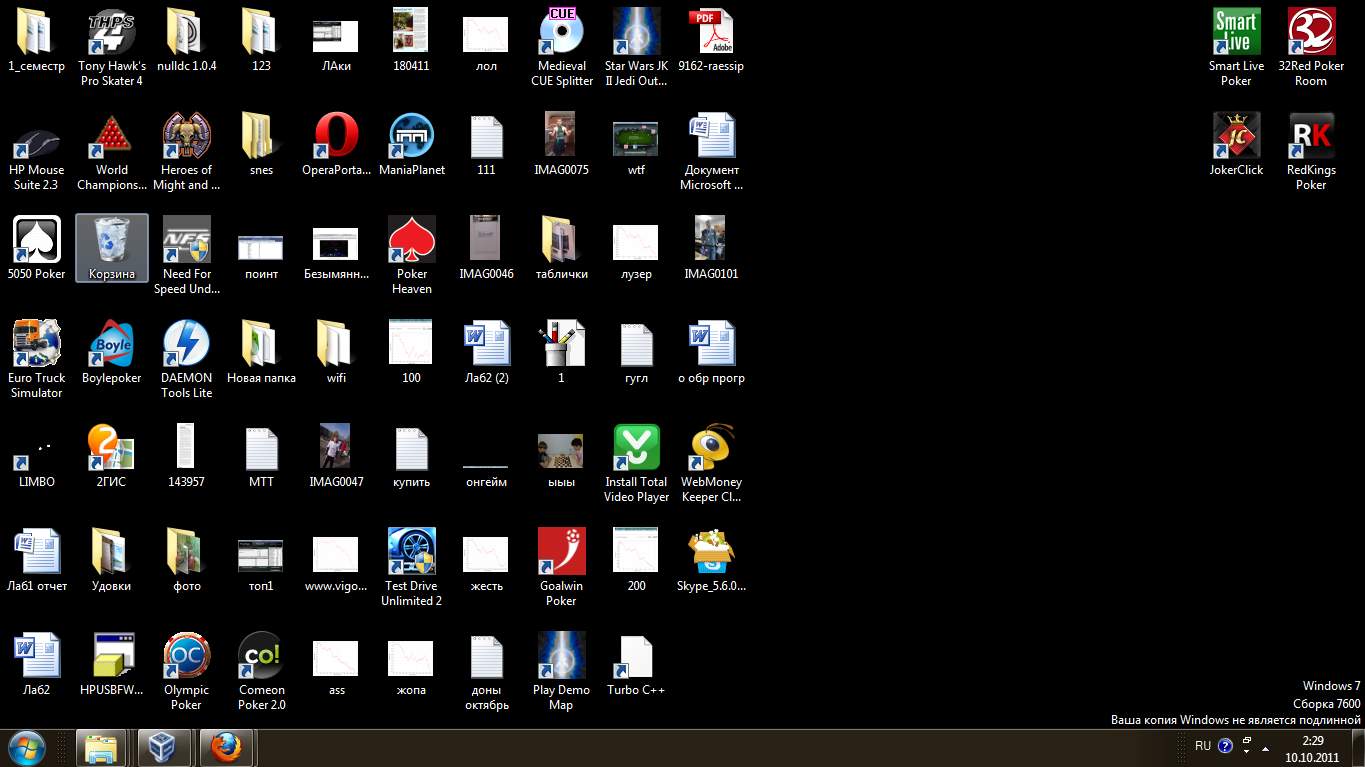Open DAEMON Tools Lite shortcut
Screen dimensions: 1365x767
186,344
